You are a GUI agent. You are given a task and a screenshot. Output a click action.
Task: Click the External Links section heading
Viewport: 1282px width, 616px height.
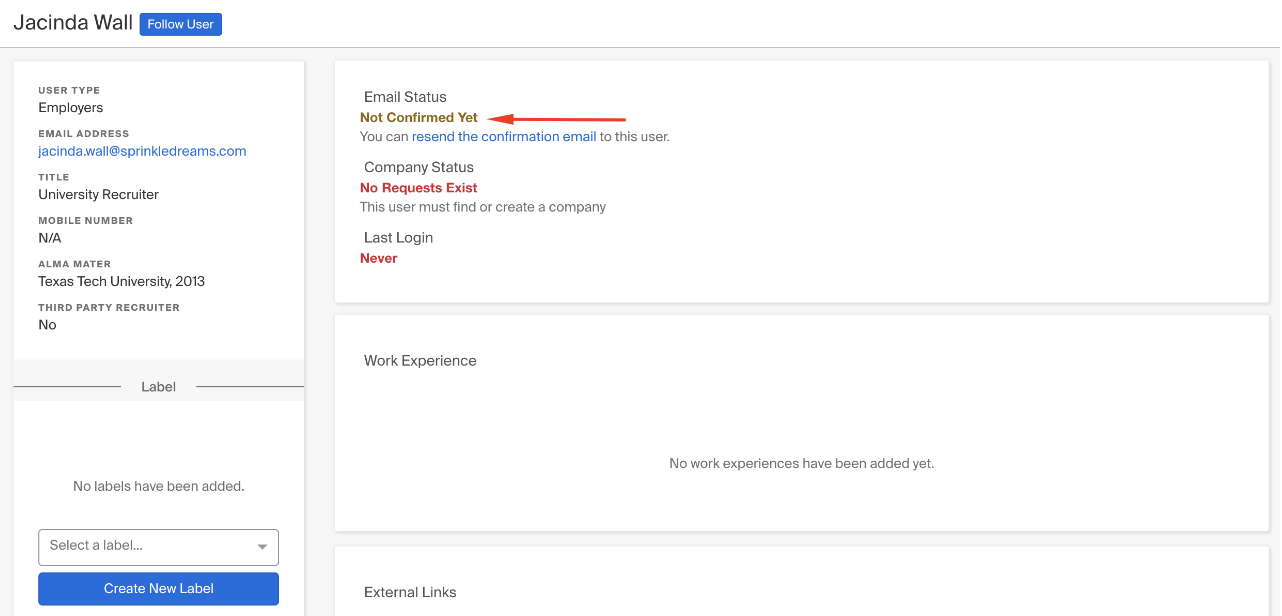click(x=410, y=592)
